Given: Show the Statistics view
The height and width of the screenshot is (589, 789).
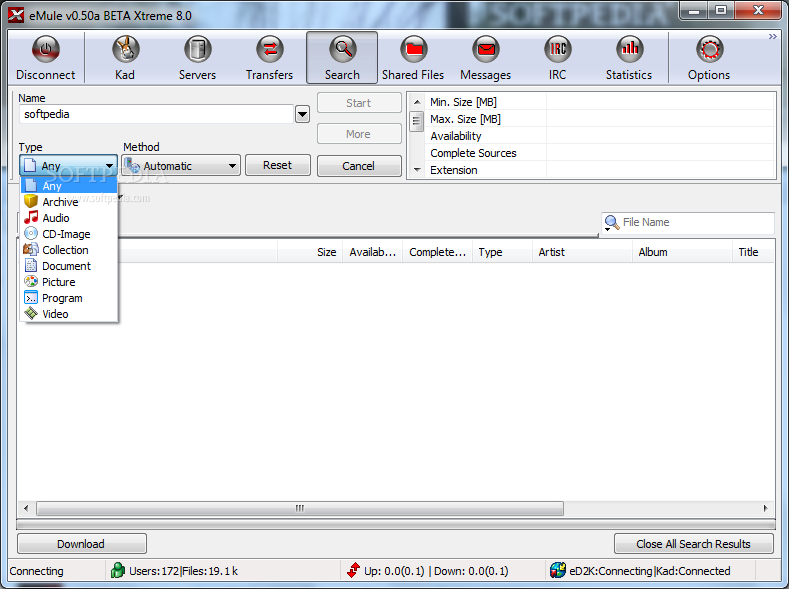Looking at the screenshot, I should 629,58.
